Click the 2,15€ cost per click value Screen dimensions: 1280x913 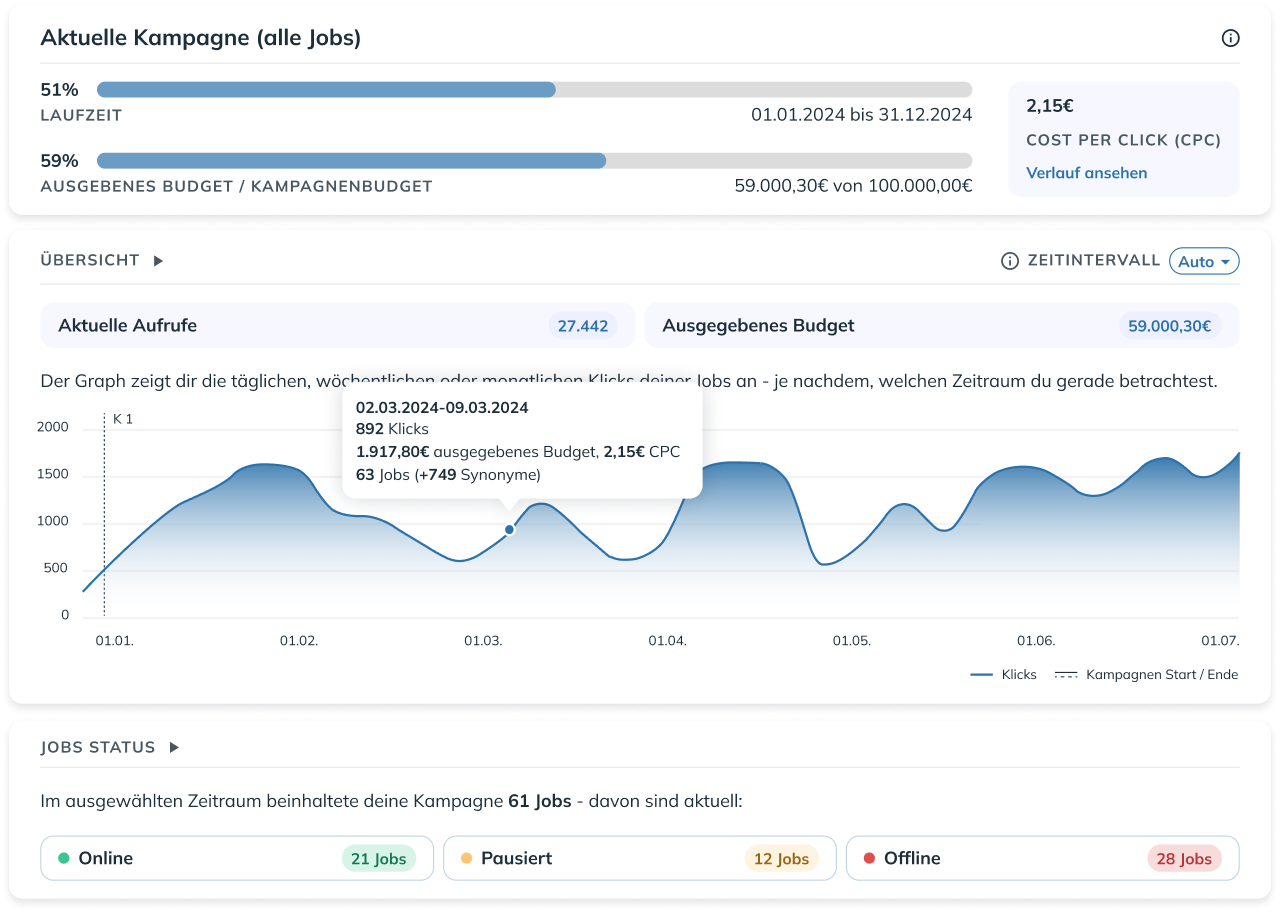(1050, 105)
